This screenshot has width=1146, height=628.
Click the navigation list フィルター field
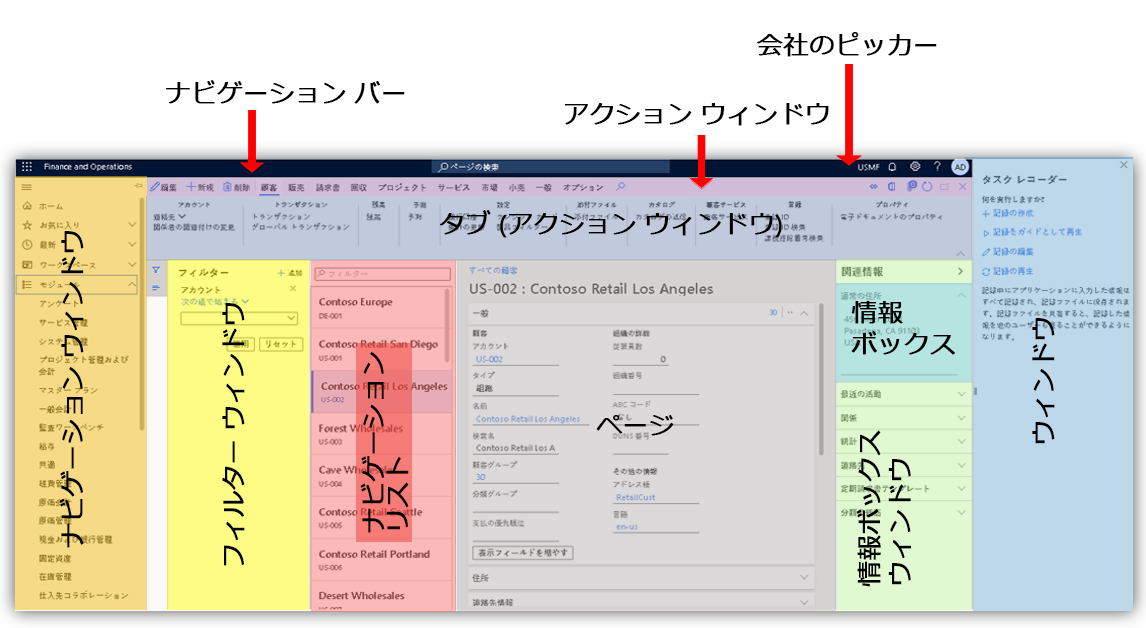pyautogui.click(x=382, y=273)
